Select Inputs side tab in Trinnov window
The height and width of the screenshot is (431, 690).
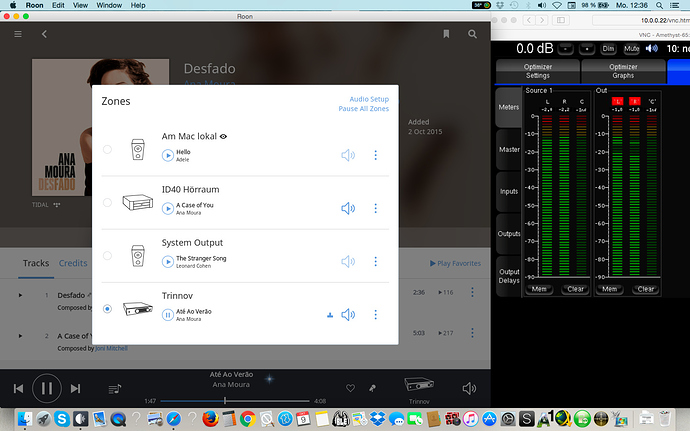point(509,192)
